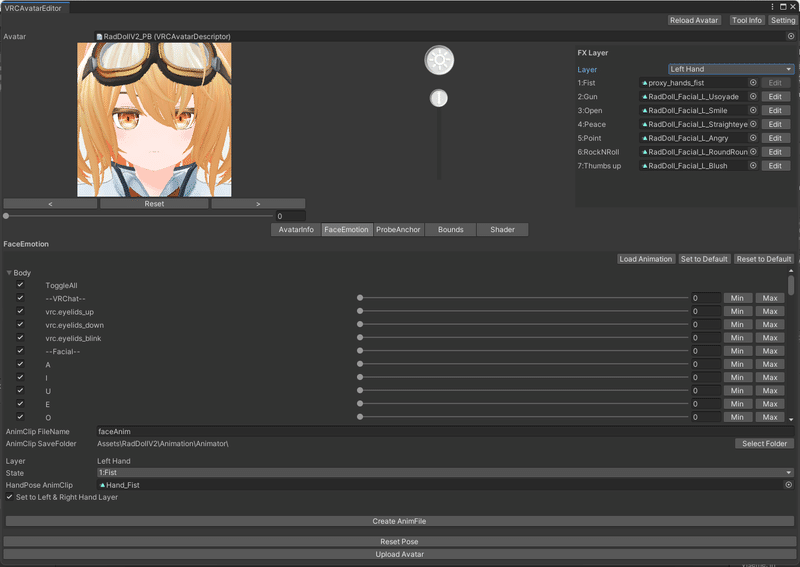Open object picker for 2:Gun clip
Screen dimensions: 800x567
tap(753, 96)
